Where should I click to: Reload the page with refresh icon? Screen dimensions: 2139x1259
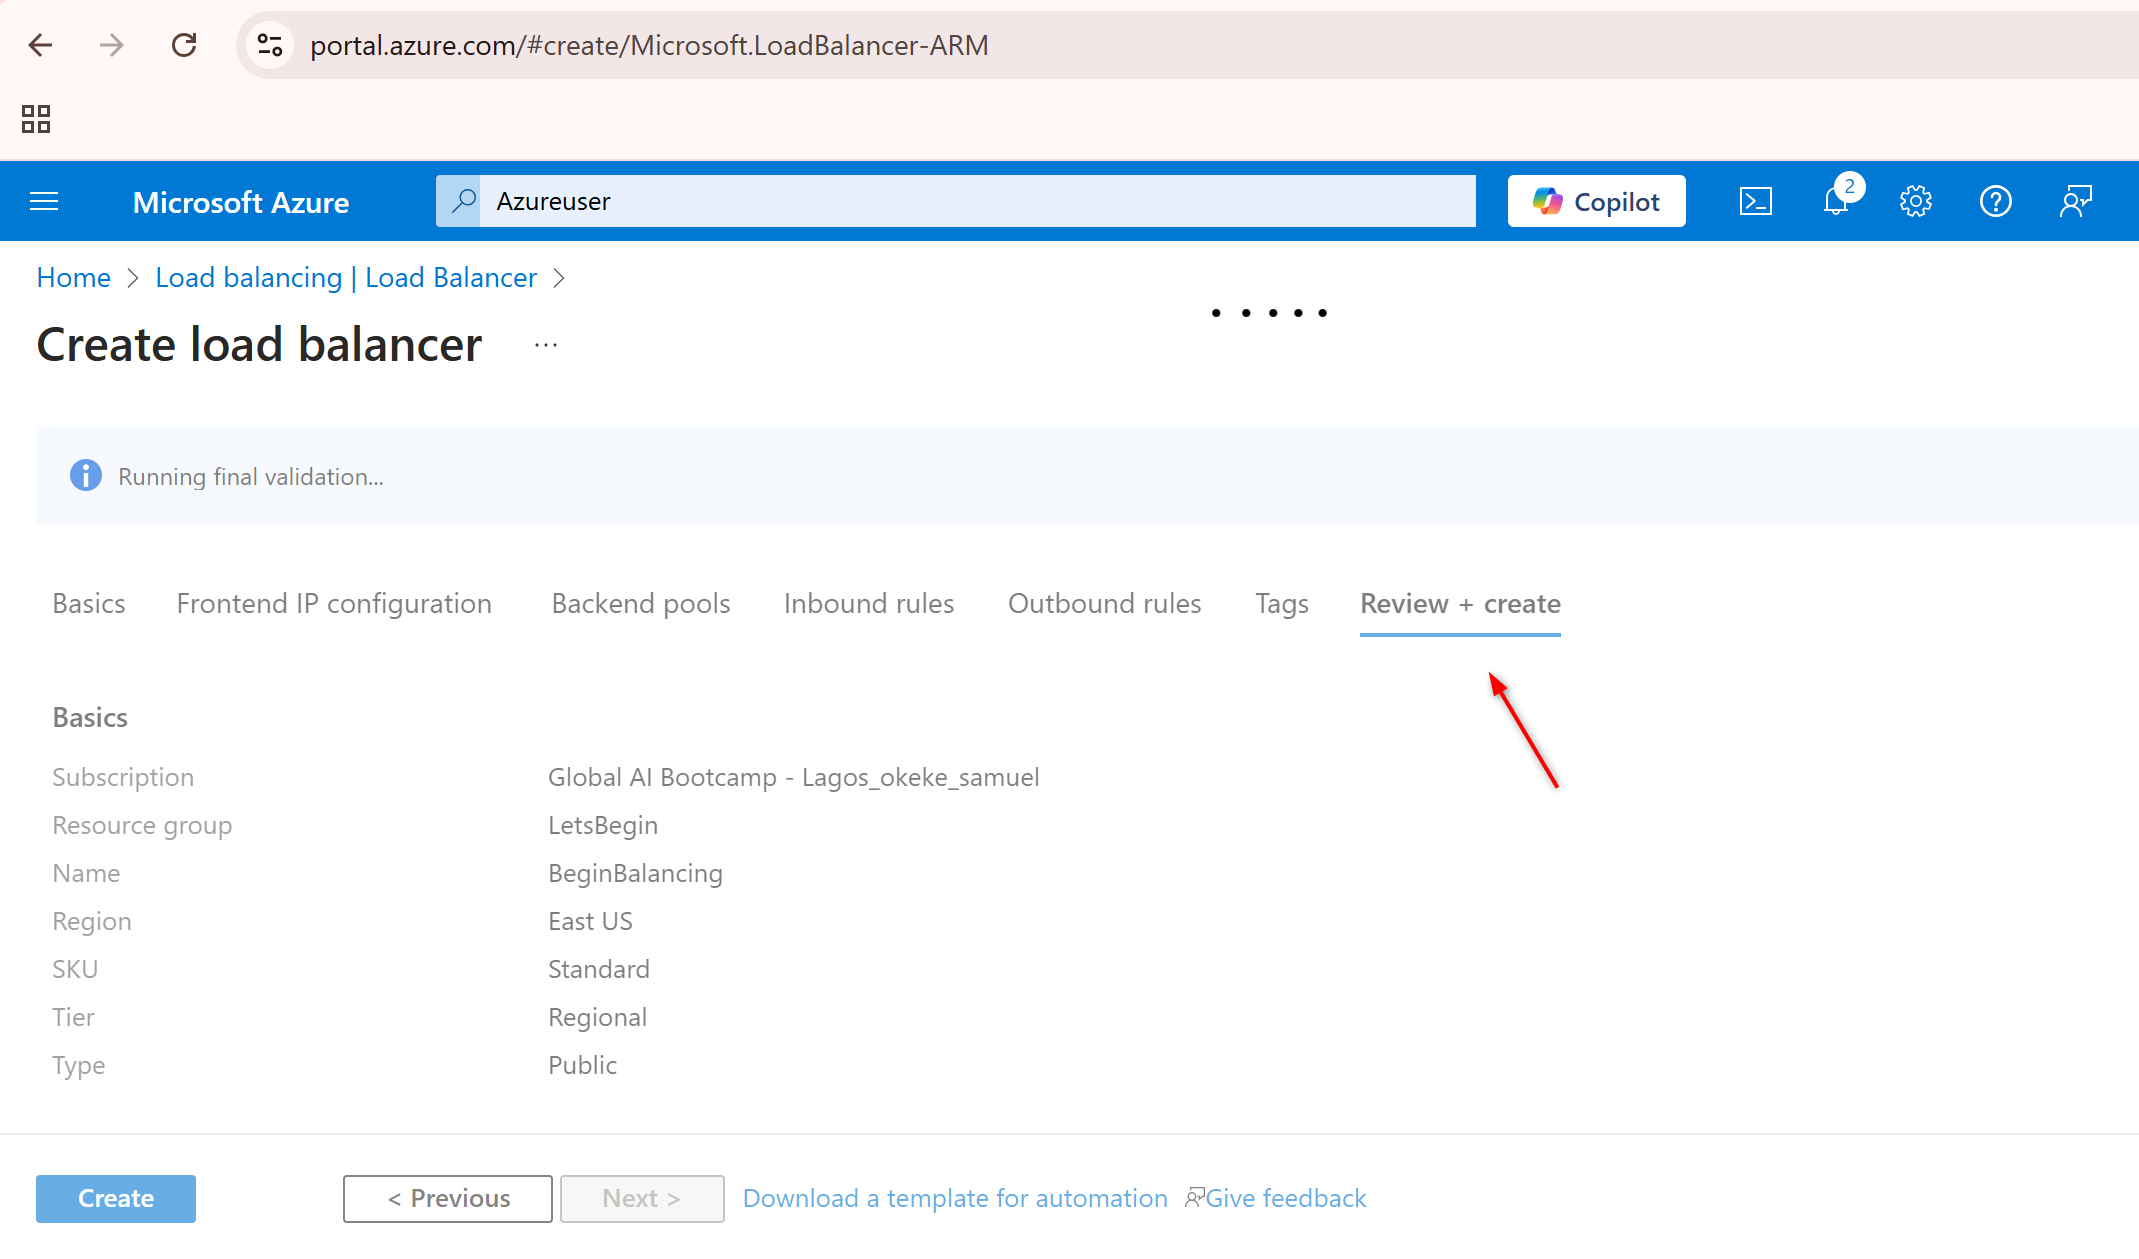[184, 45]
